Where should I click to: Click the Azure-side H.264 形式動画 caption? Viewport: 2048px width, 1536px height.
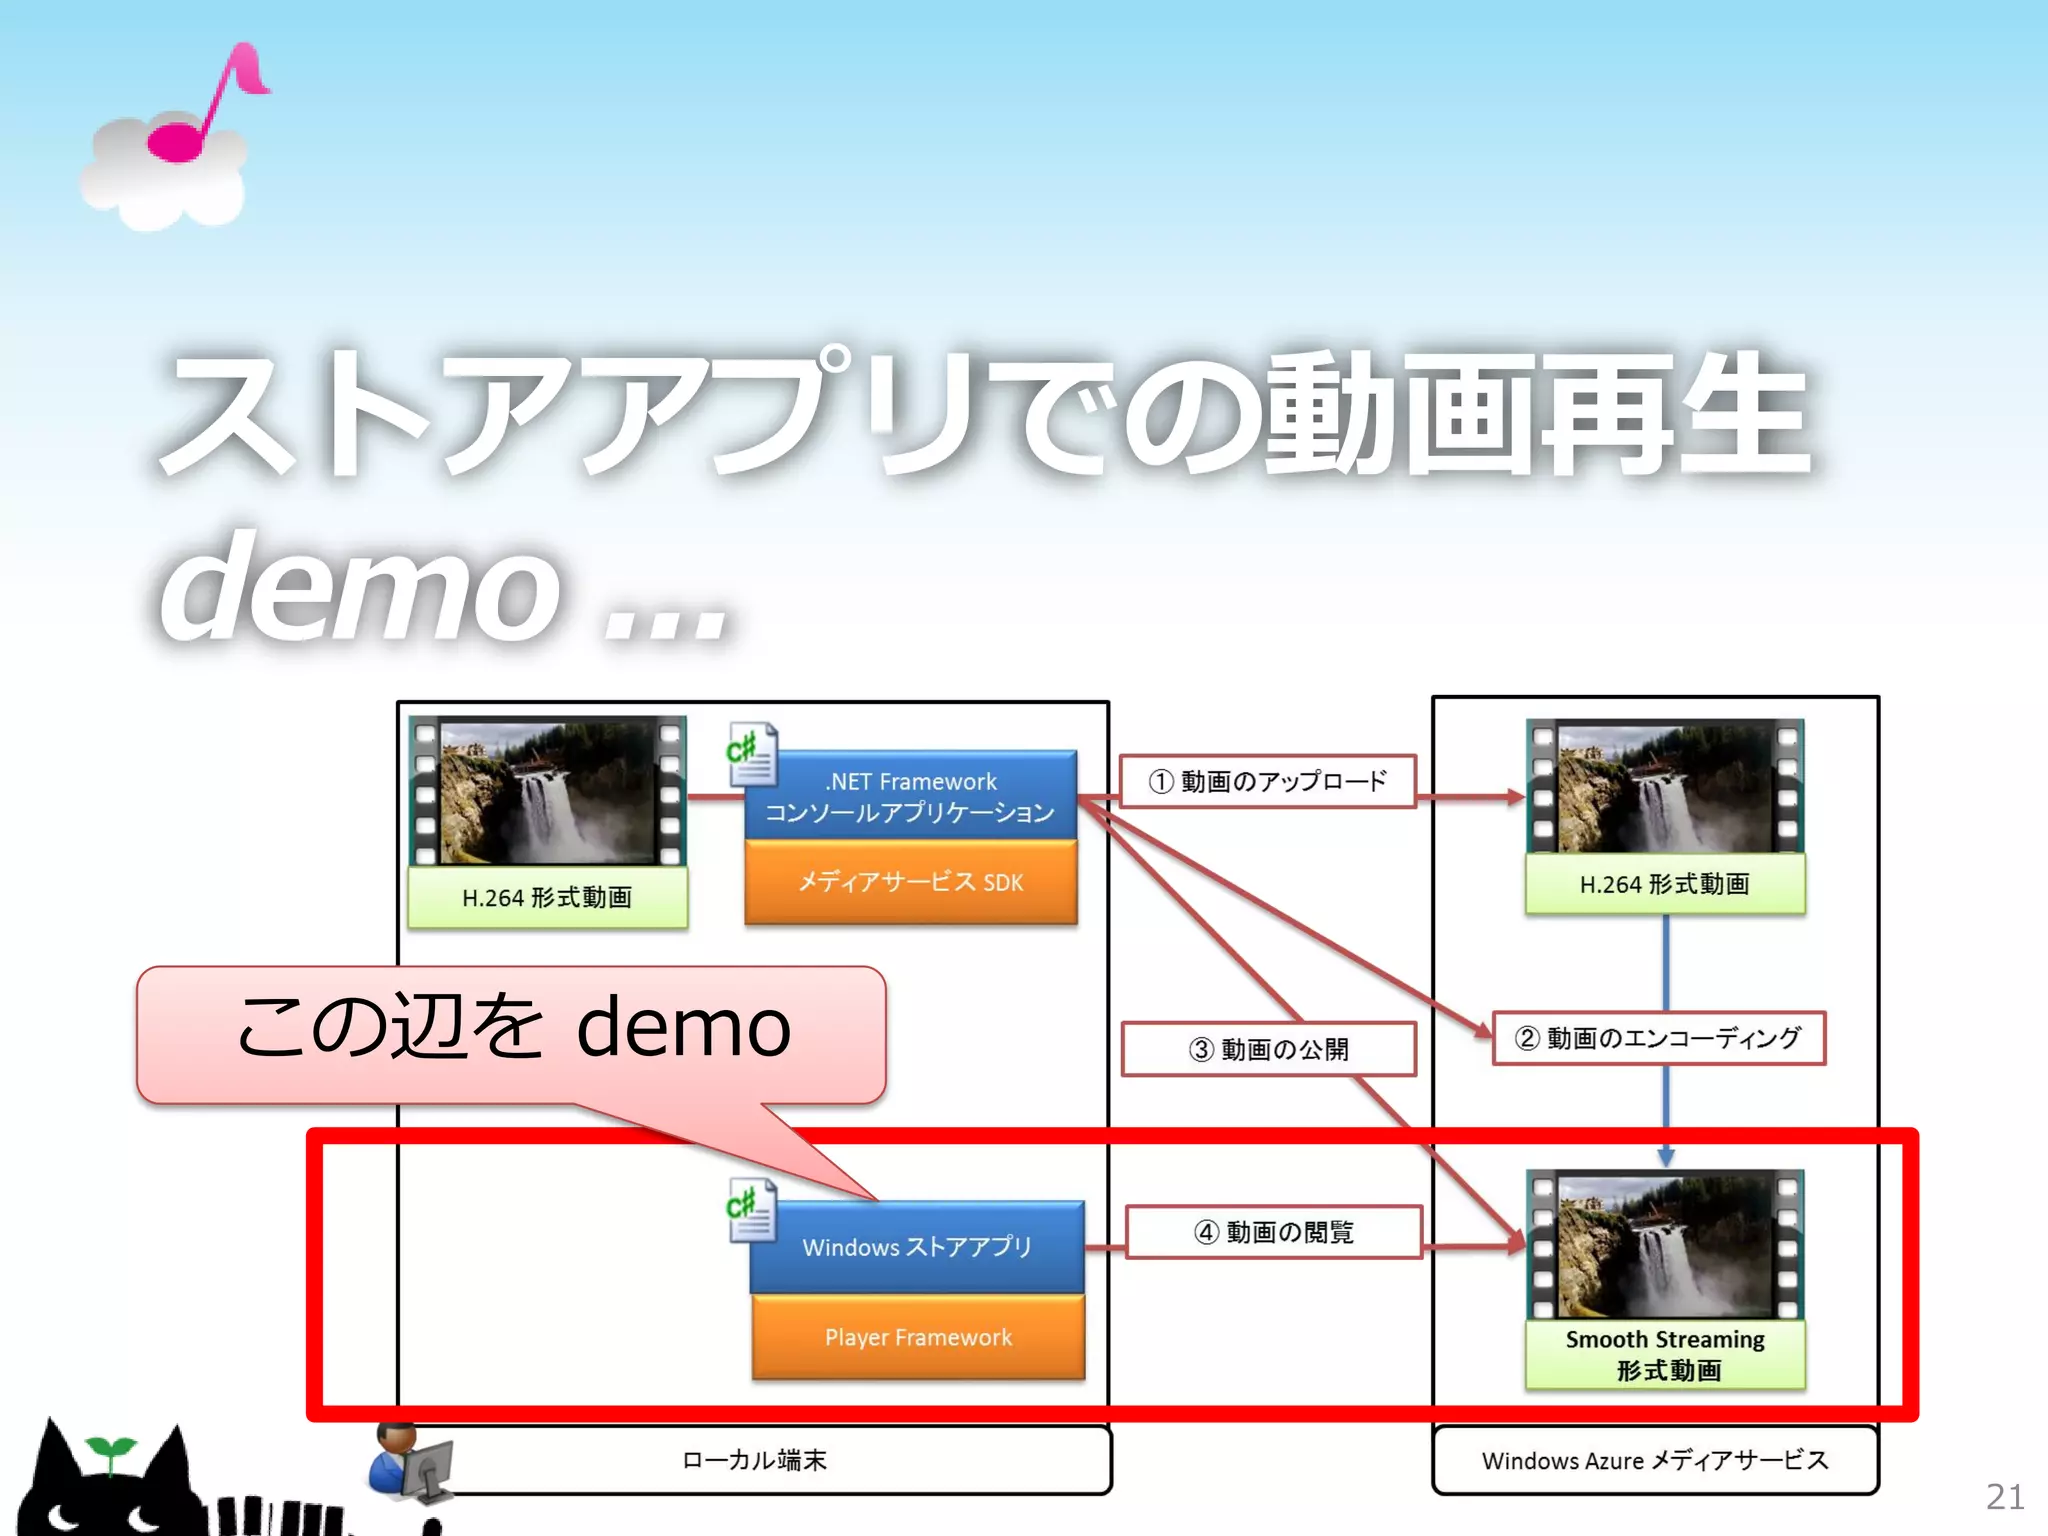point(1665,884)
